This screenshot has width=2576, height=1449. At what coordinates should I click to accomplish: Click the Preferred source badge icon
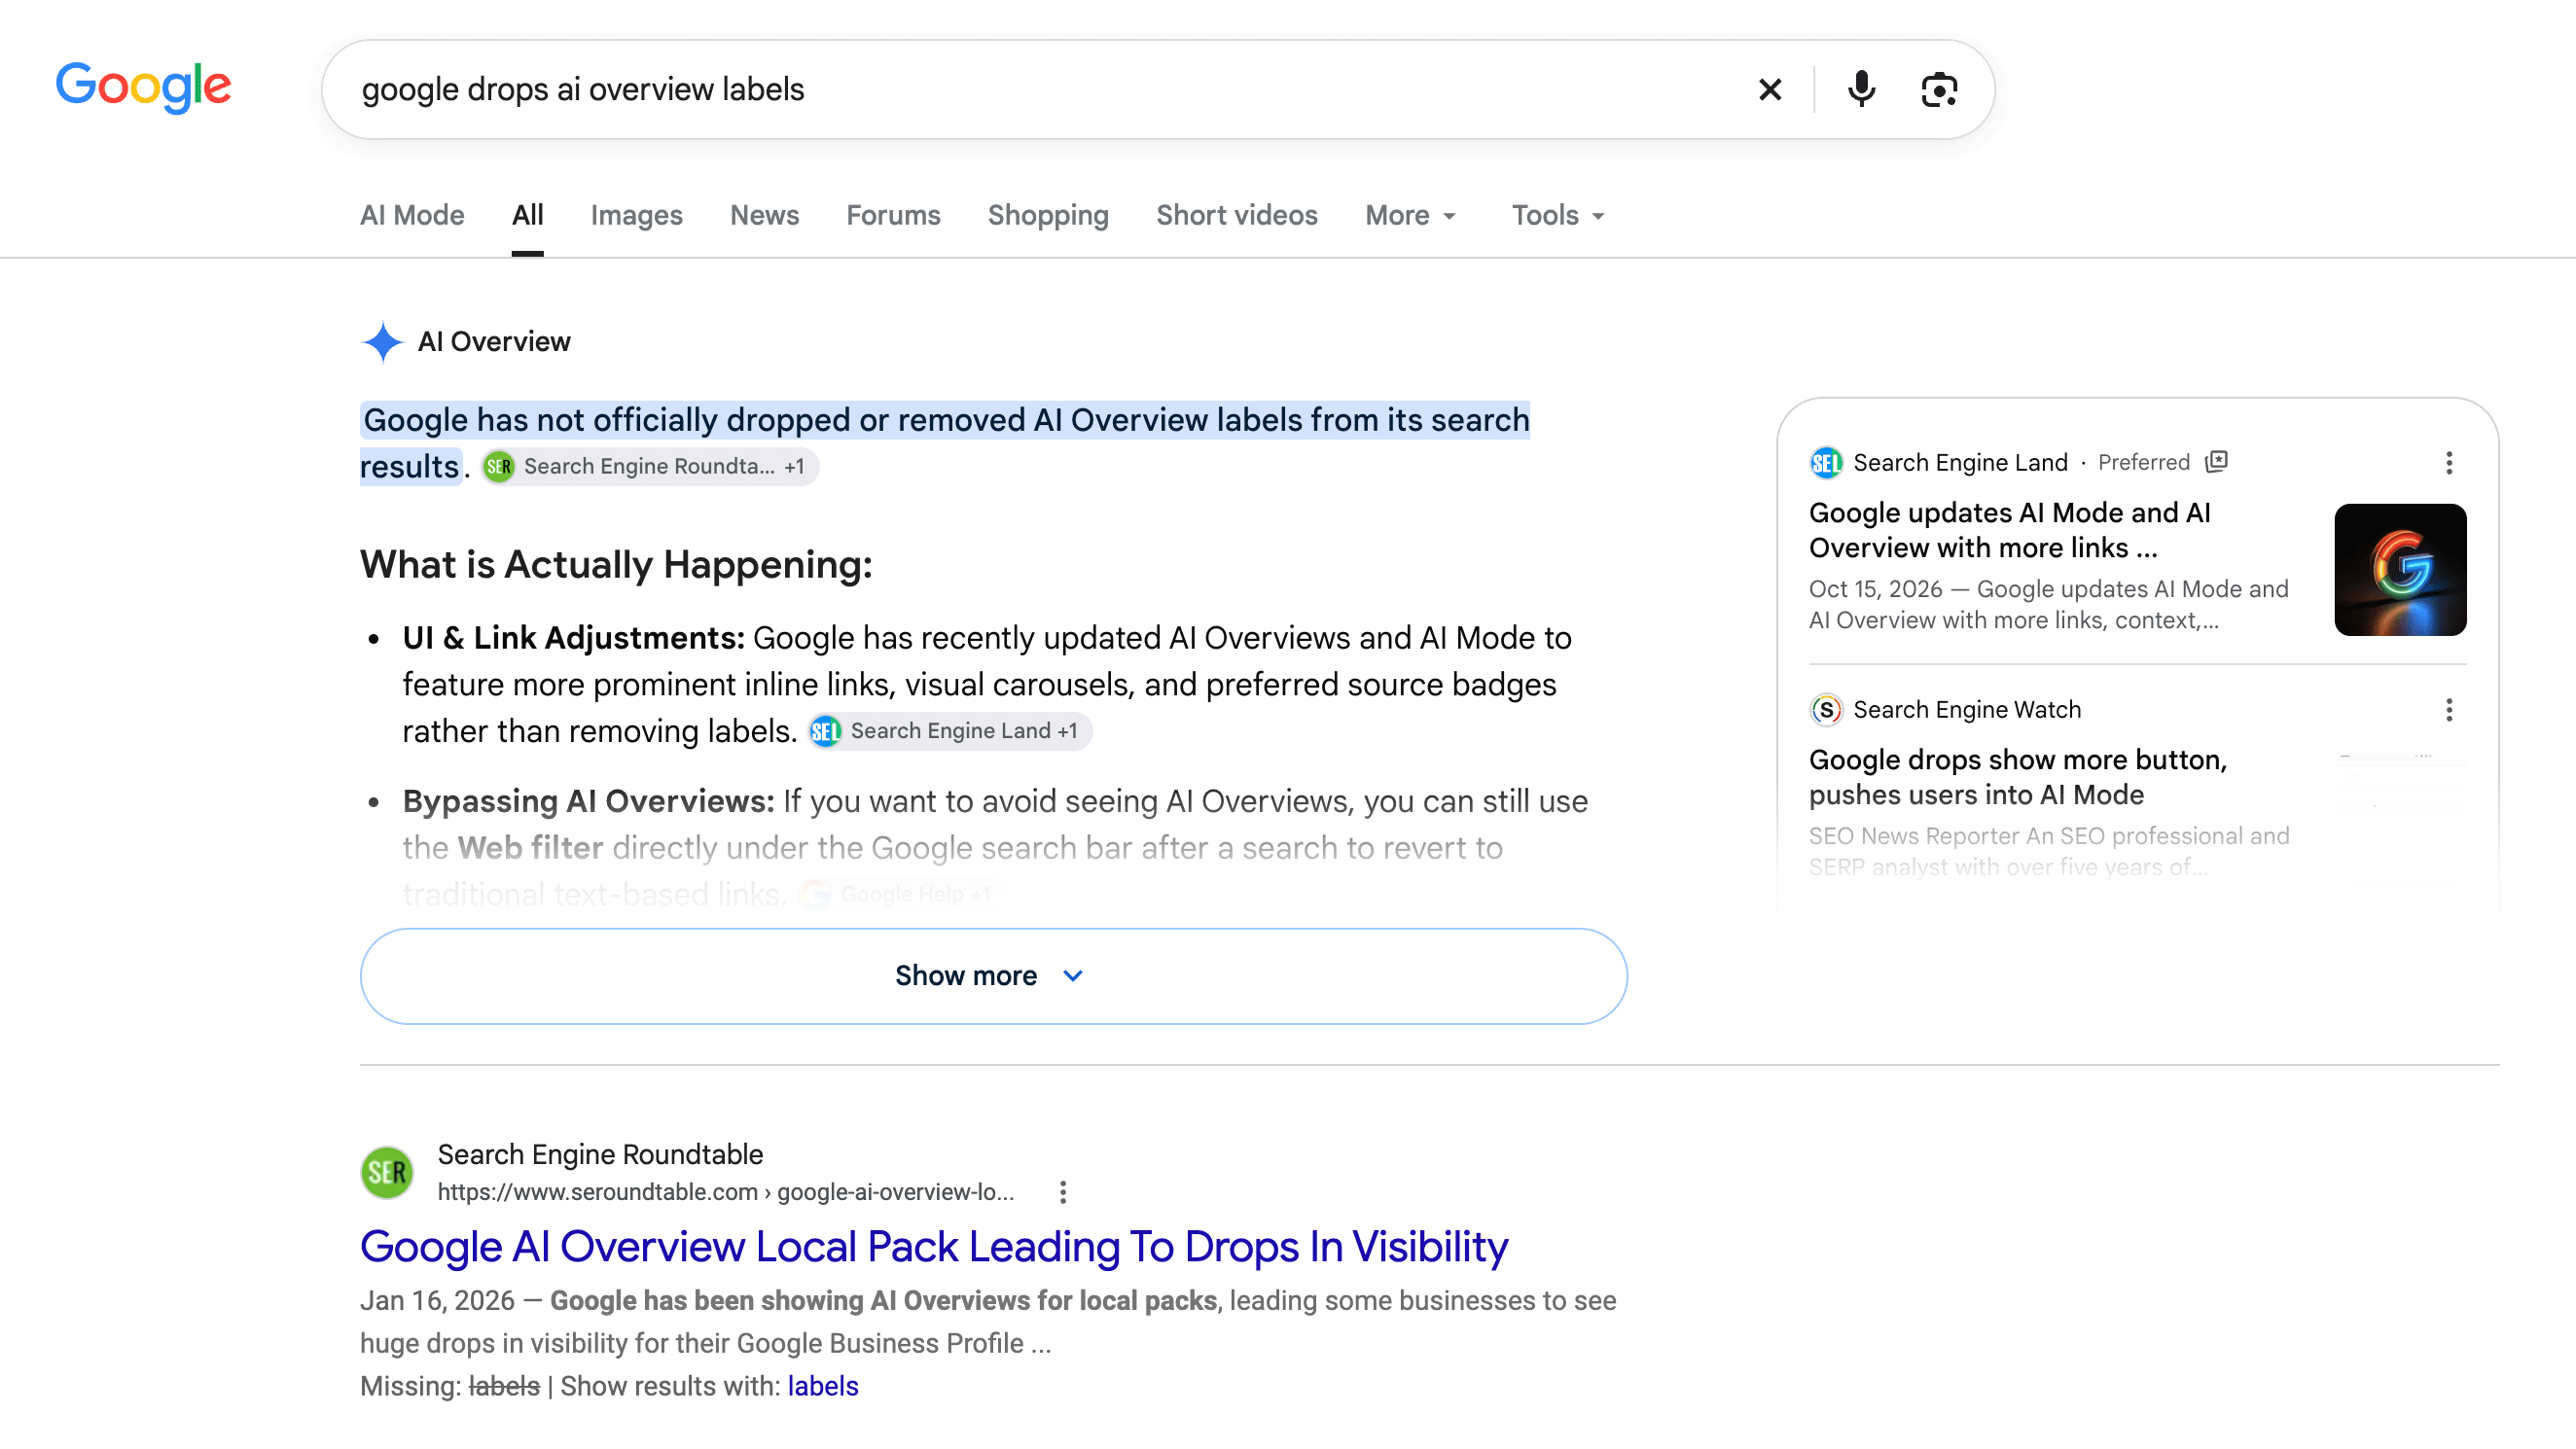point(2217,462)
